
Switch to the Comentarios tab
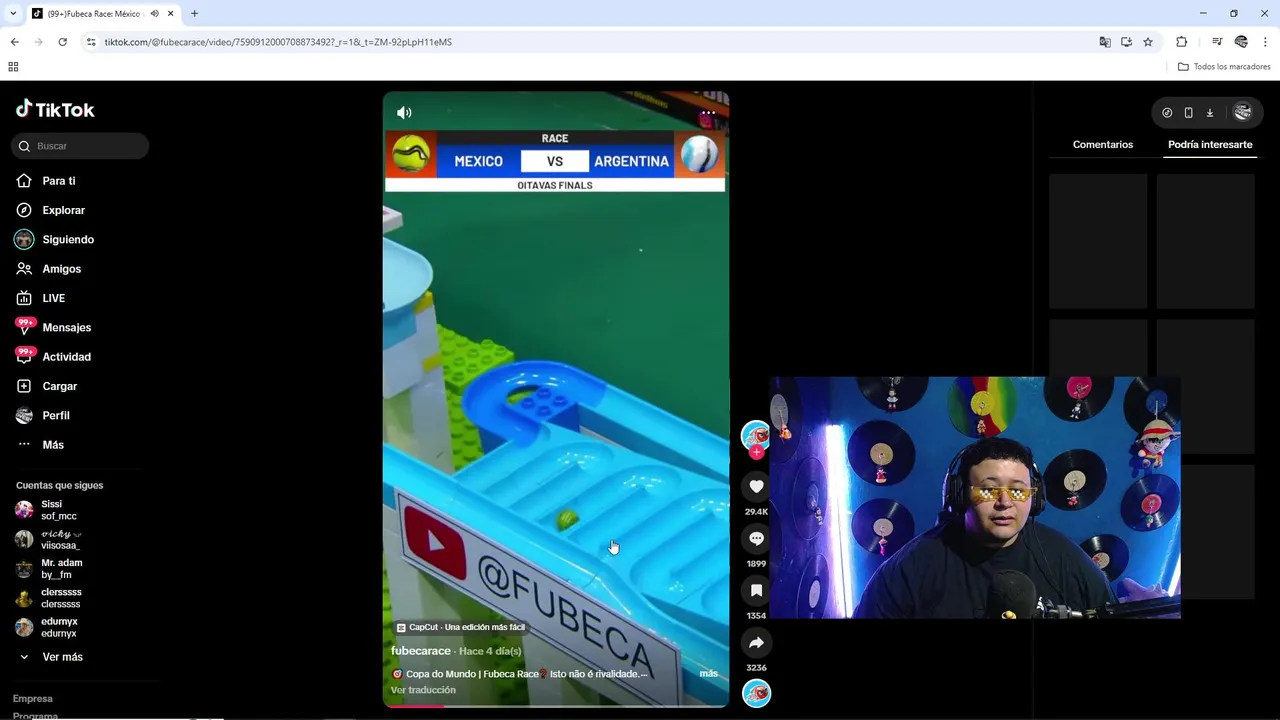1103,144
